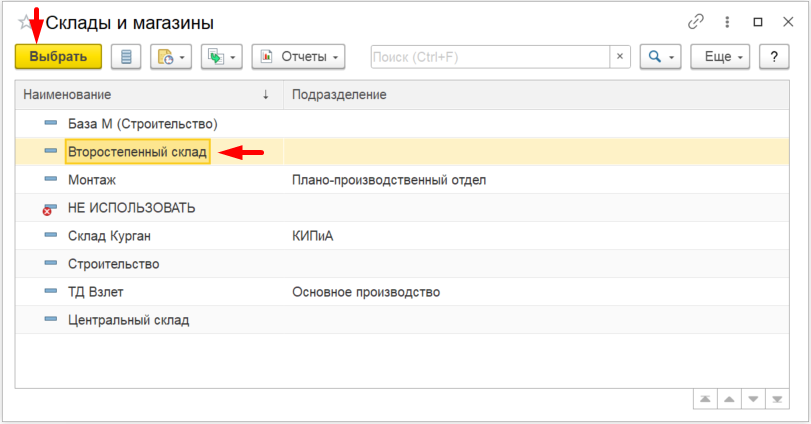The width and height of the screenshot is (811, 424).
Task: Click the item icon beside Центральный склад
Action: point(51,319)
